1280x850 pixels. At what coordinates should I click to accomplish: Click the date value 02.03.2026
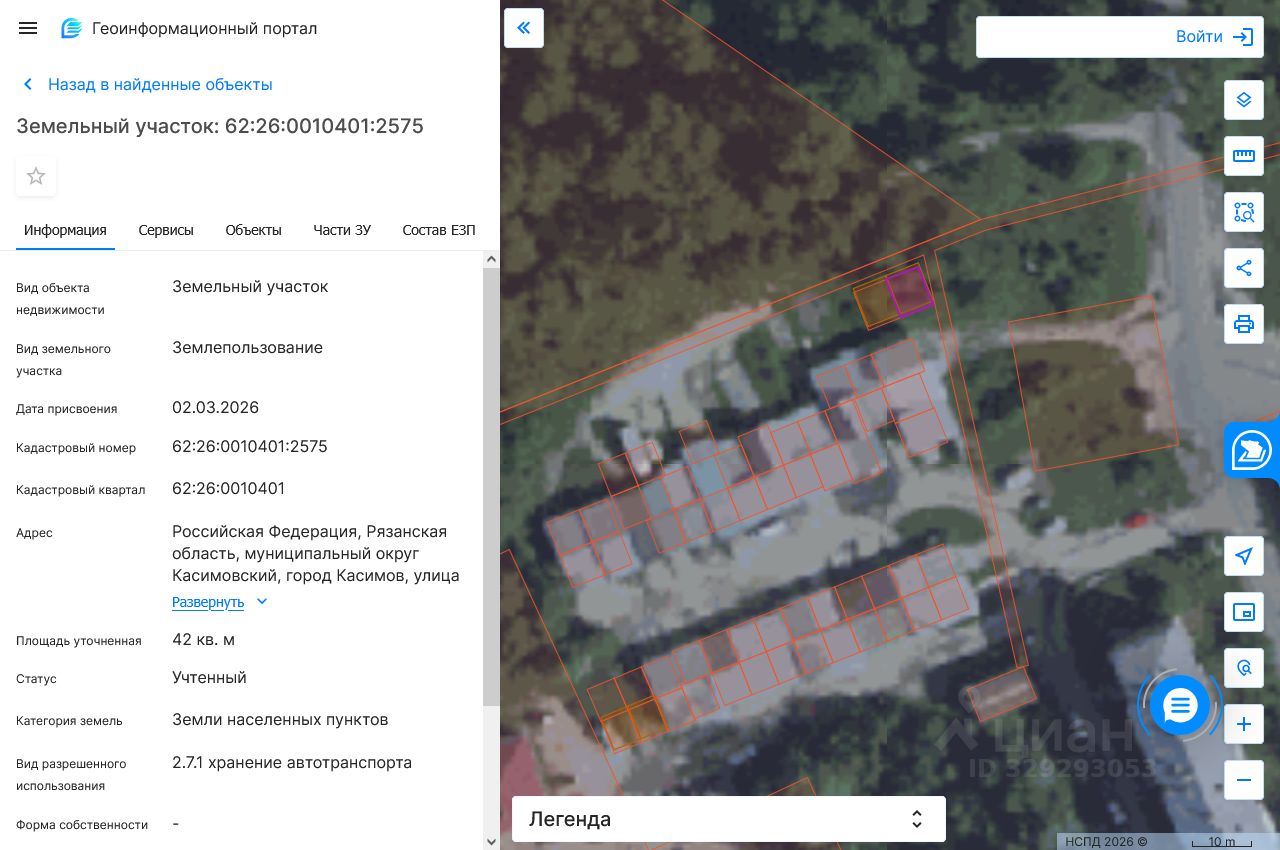tap(216, 408)
